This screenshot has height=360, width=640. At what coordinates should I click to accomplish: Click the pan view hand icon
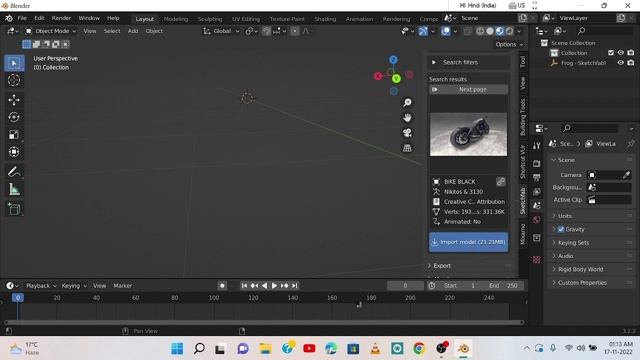(407, 118)
